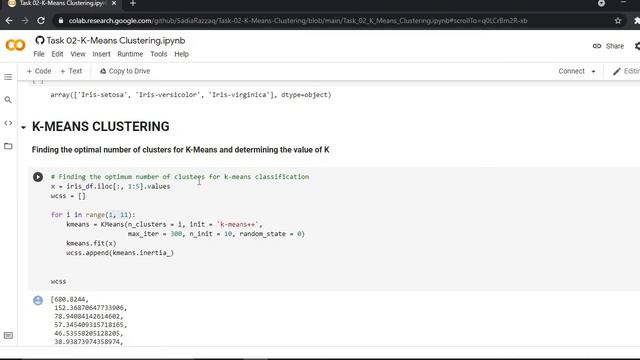Screen dimensions: 640x360
Task: Click the output value 78.94084142614602
Action: 89,316
